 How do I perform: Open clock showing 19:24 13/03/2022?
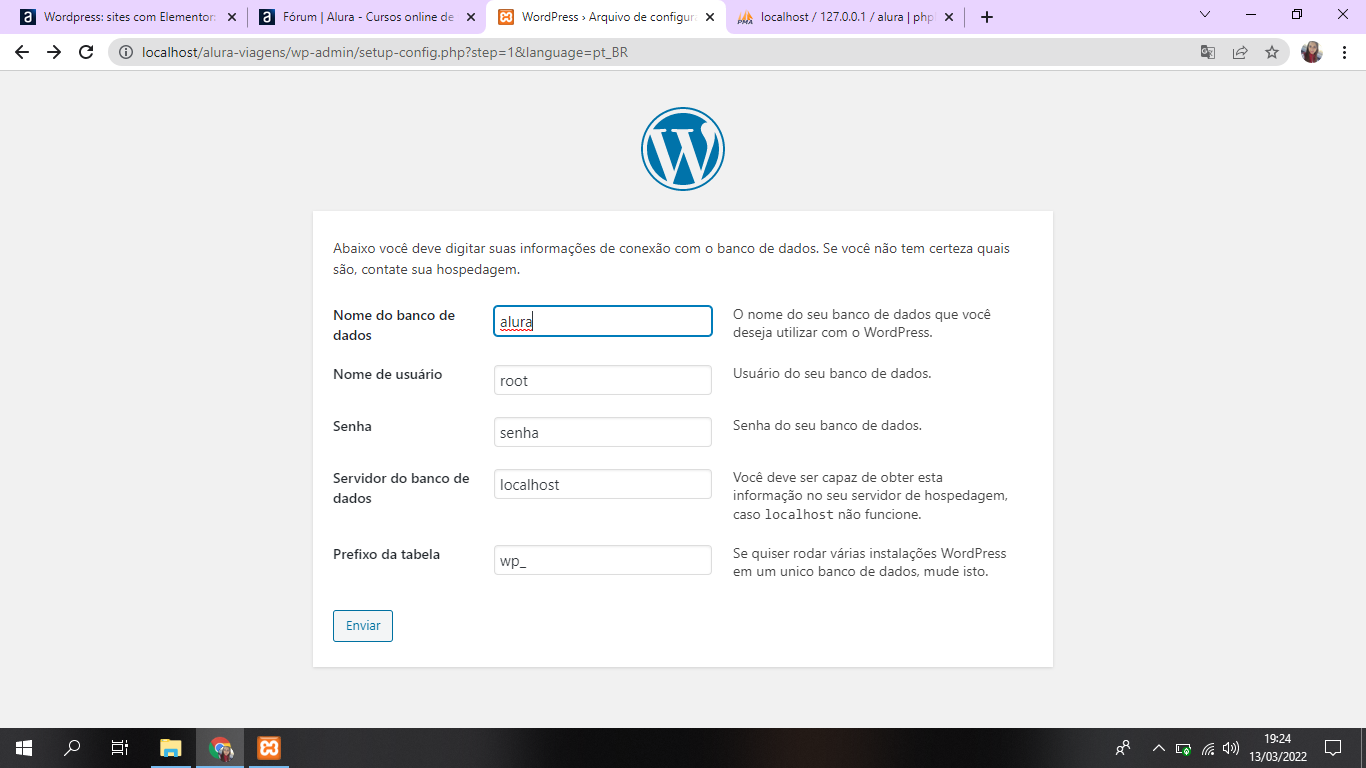pos(1277,748)
